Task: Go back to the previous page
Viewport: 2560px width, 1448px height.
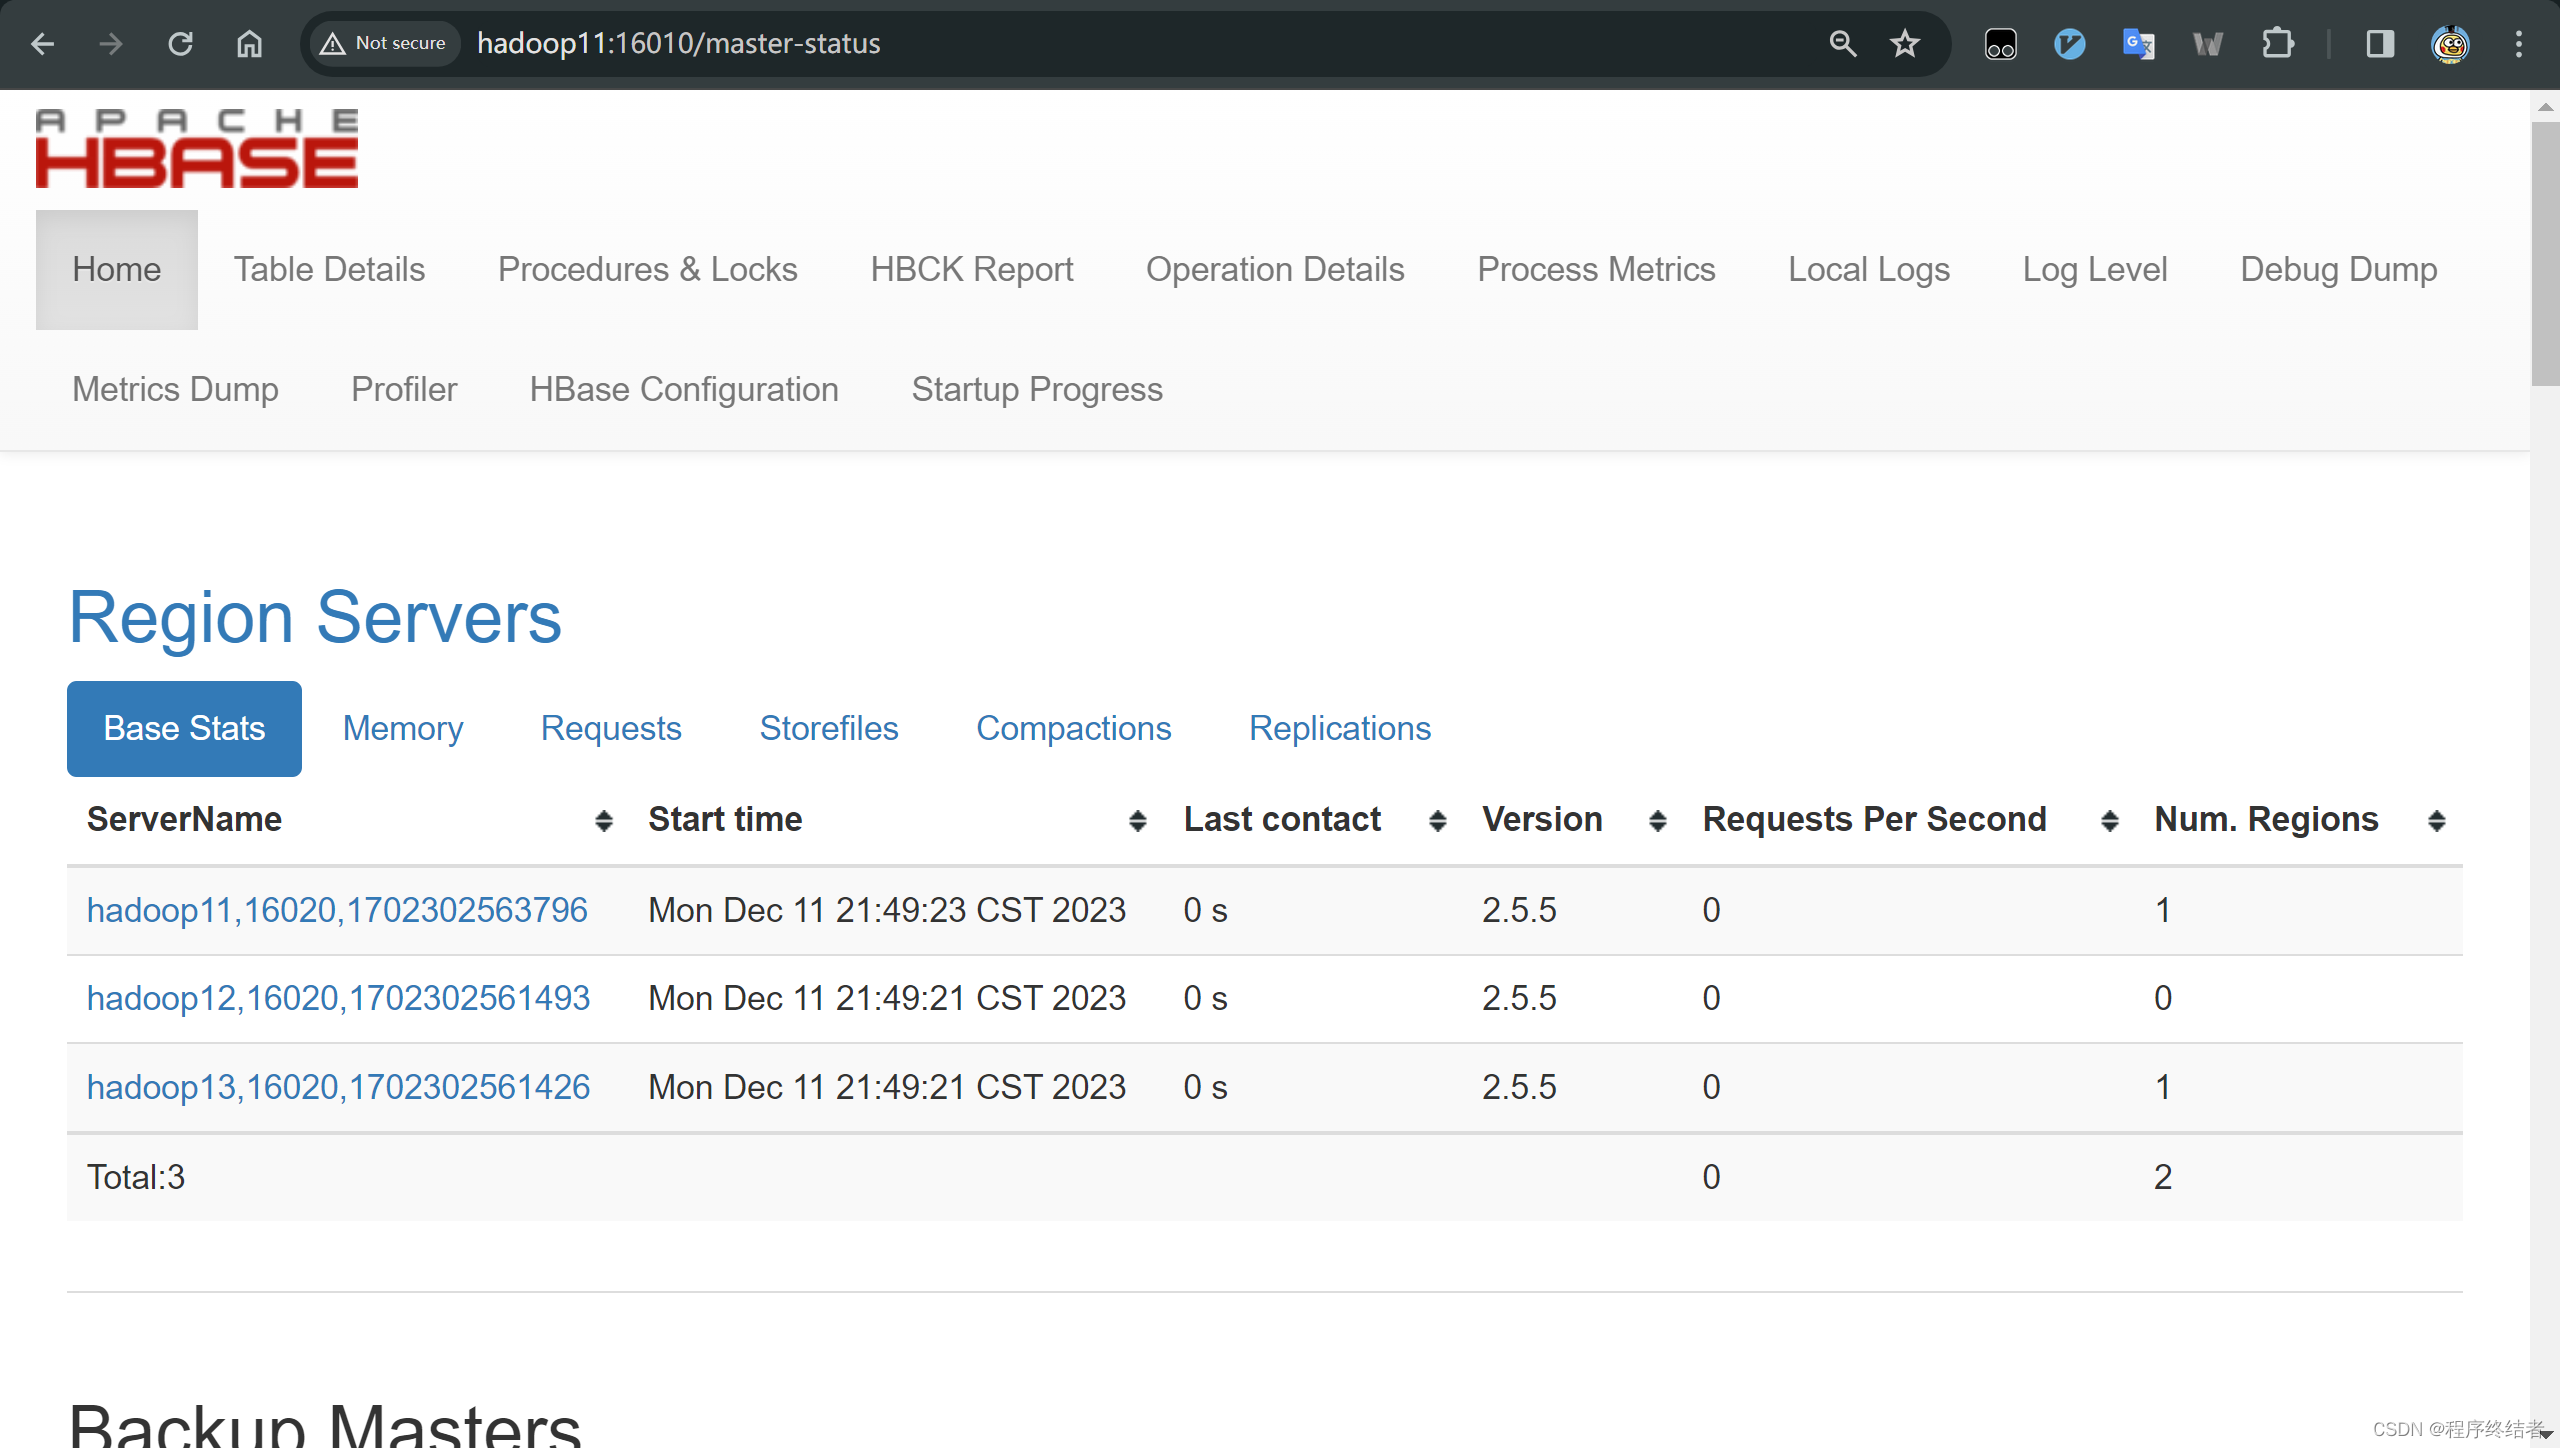Action: 42,44
